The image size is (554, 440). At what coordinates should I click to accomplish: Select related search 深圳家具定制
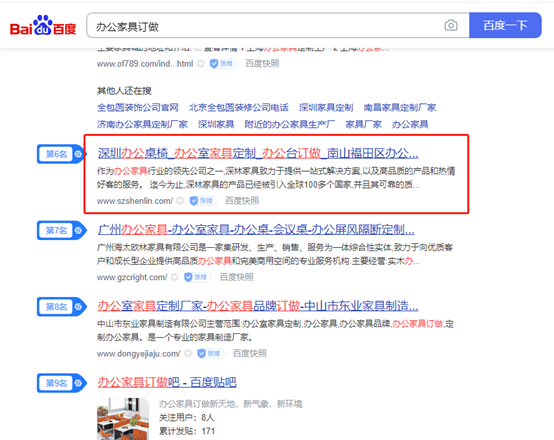(x=326, y=107)
